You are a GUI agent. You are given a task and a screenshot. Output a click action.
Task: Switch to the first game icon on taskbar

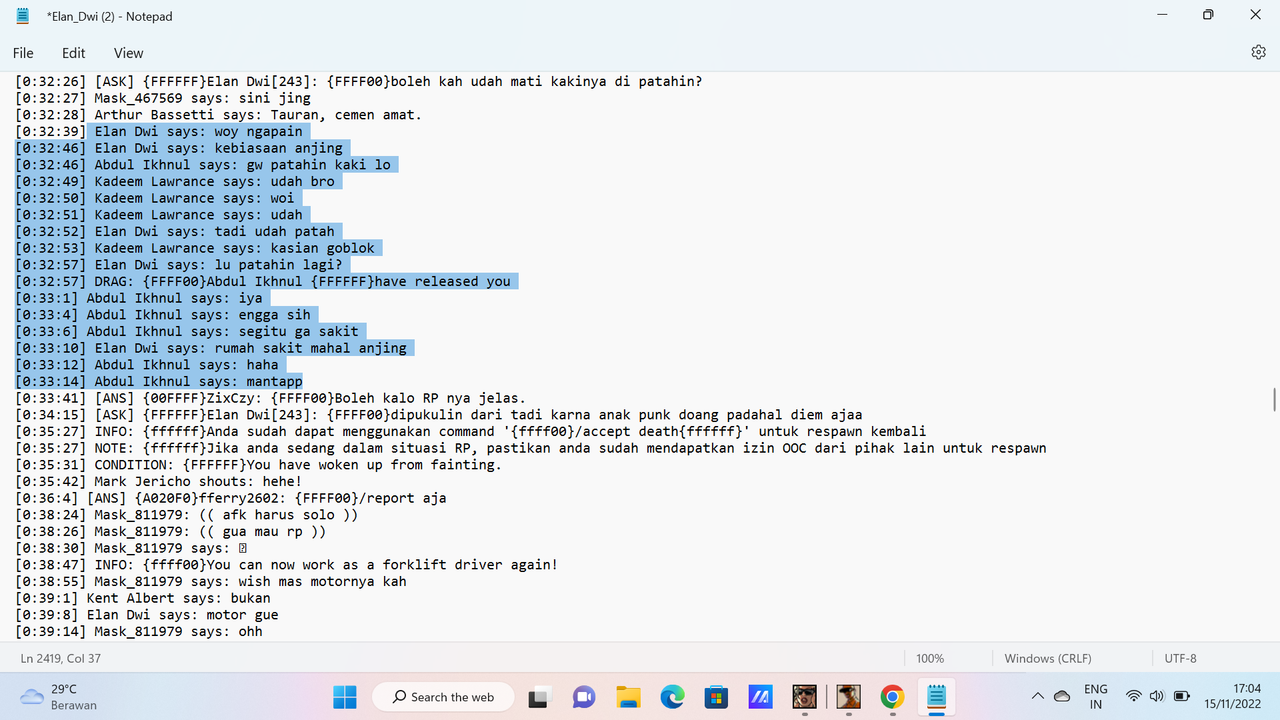804,696
